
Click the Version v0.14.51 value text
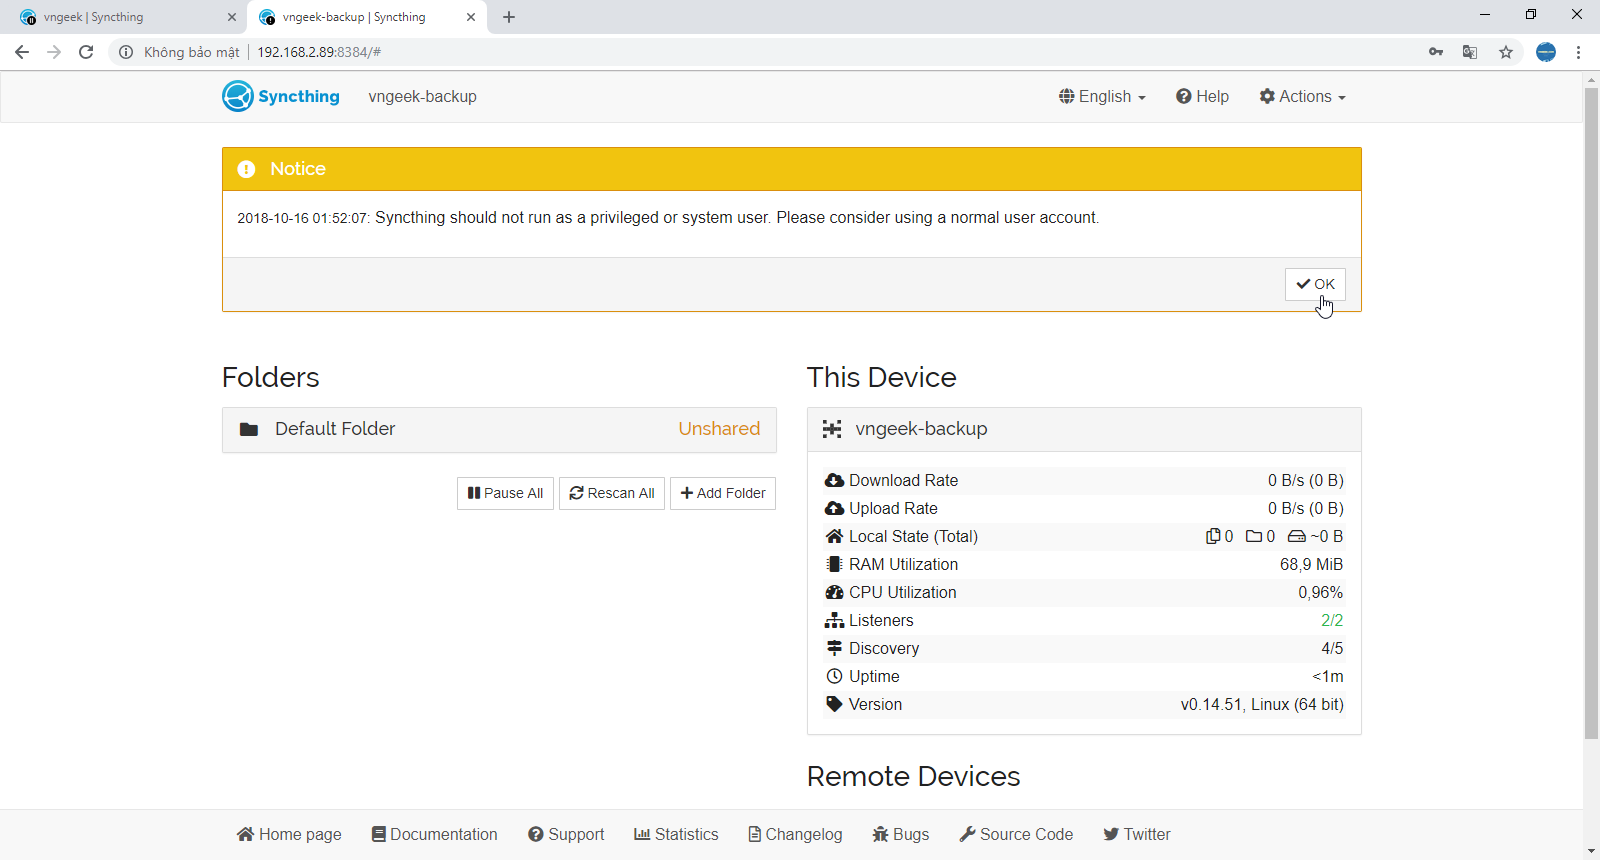1262,704
